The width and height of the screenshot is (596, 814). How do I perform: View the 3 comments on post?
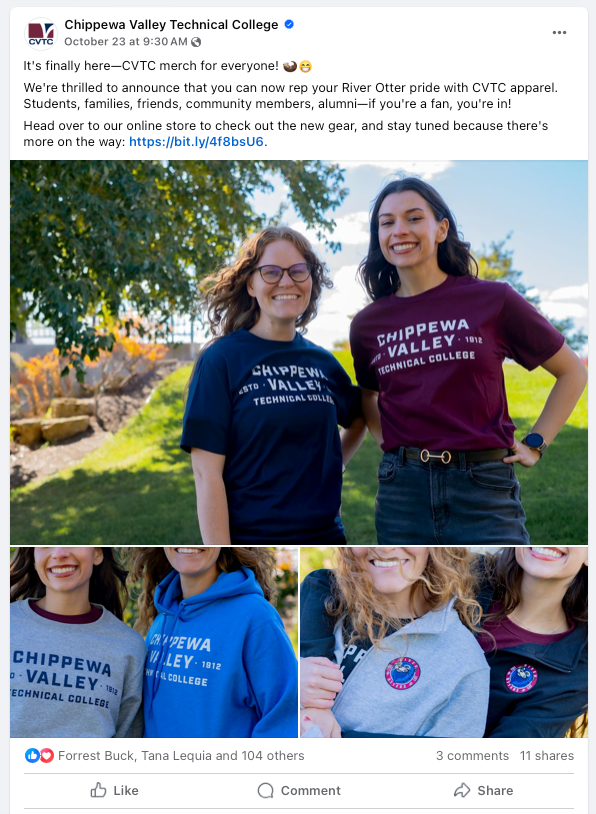click(472, 755)
